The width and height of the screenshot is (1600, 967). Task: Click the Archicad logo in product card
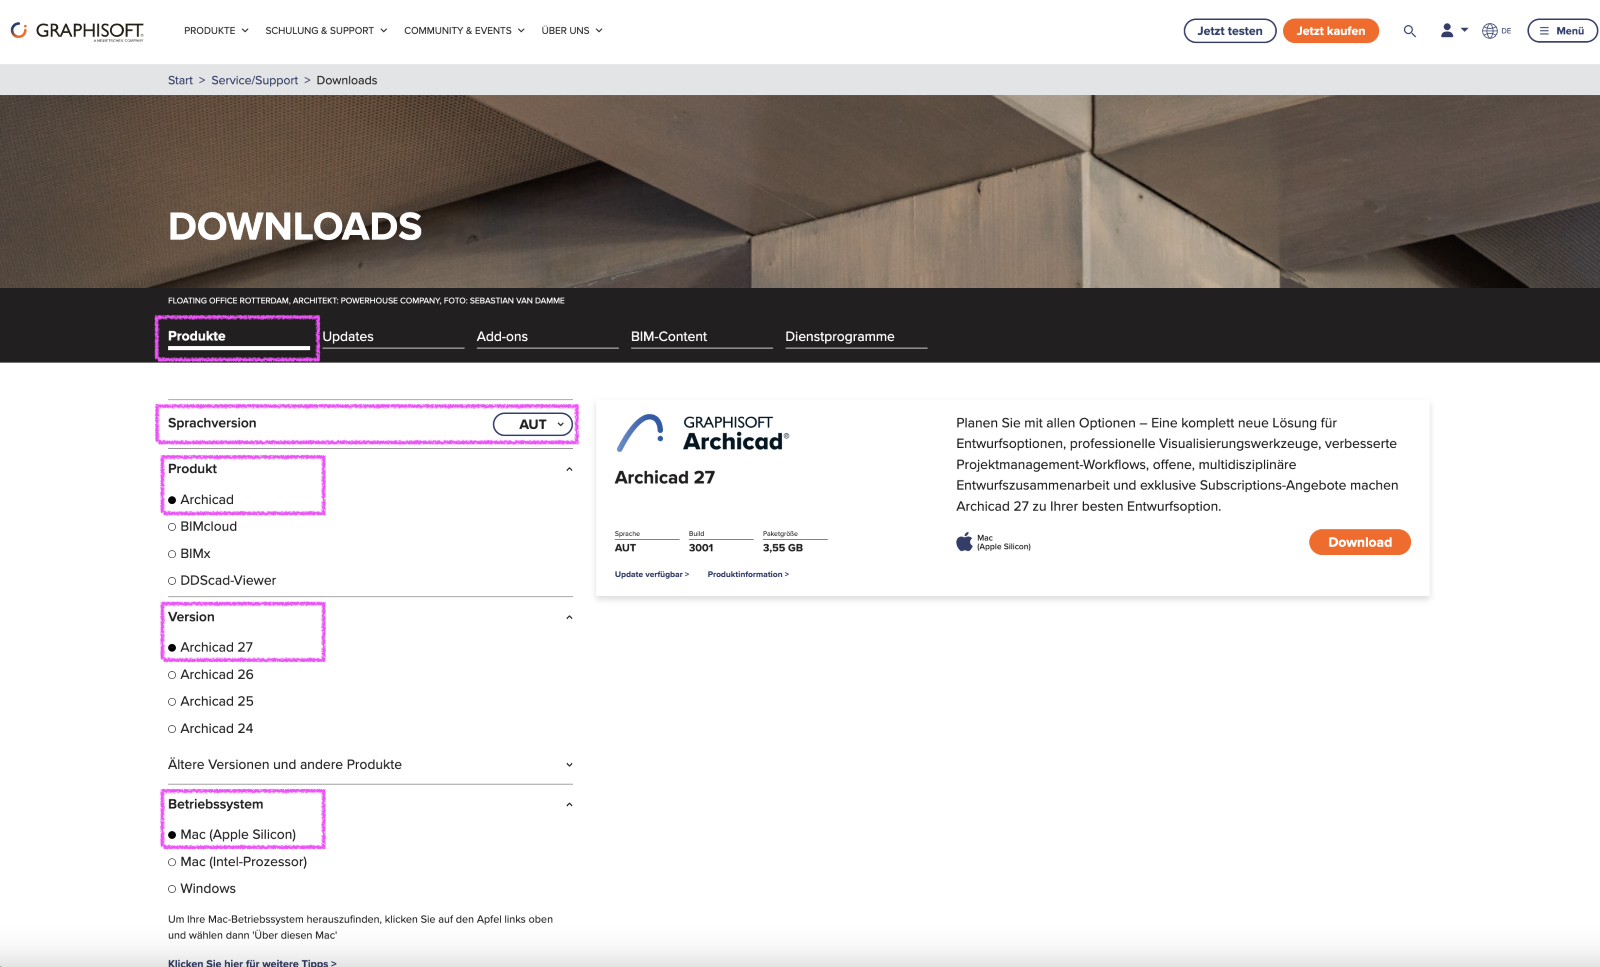[703, 433]
